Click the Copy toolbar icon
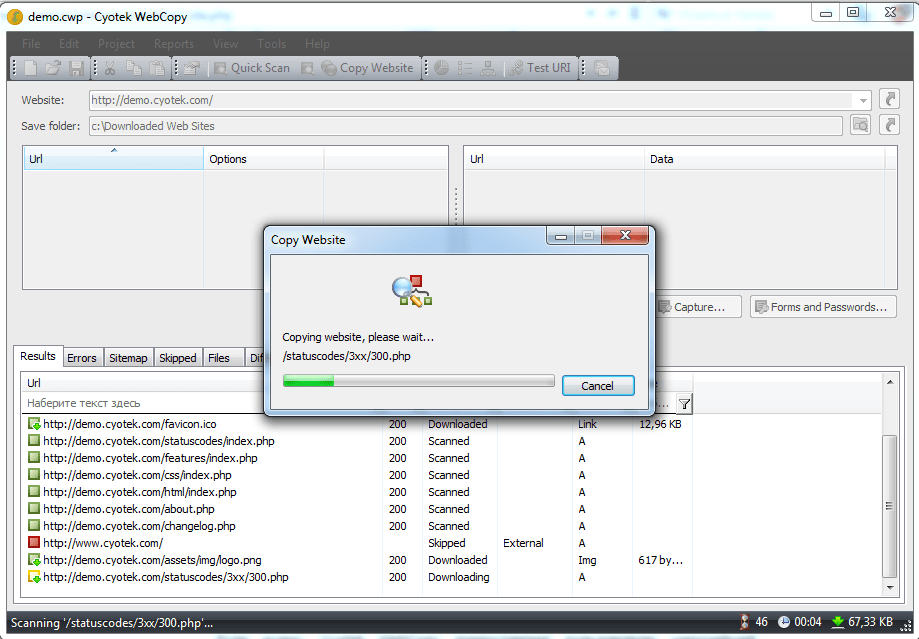Viewport: 919px width, 639px height. [134, 68]
